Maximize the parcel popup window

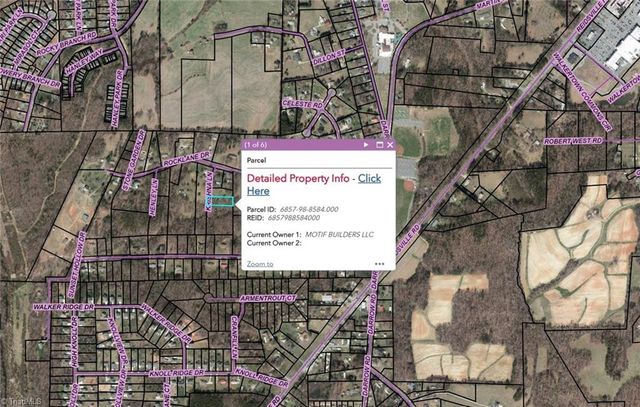(379, 145)
